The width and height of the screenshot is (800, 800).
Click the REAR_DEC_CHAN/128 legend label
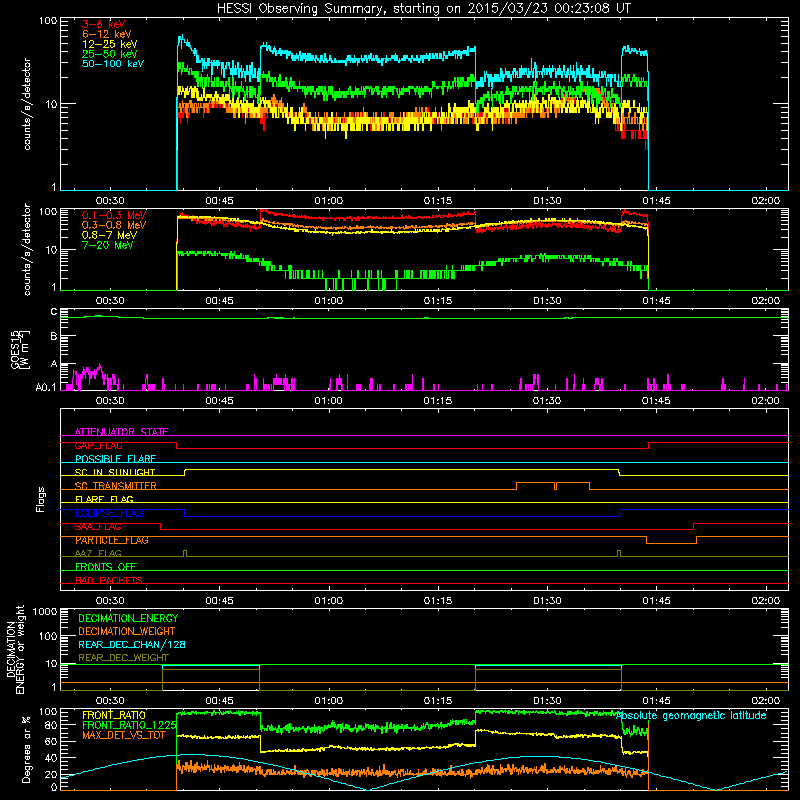(x=132, y=644)
